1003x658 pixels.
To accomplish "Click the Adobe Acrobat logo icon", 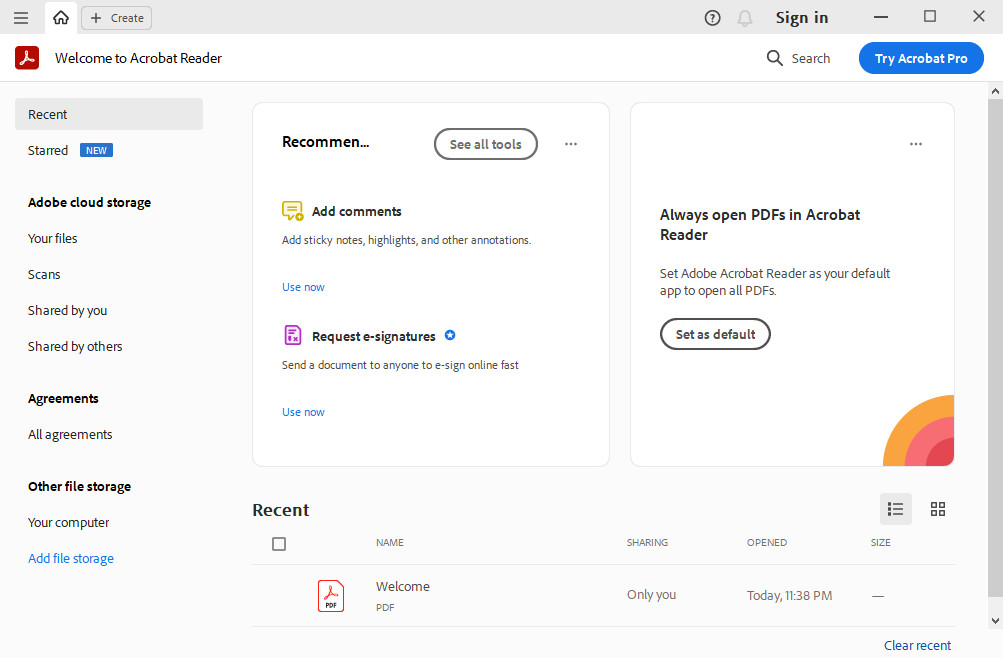I will pos(27,58).
